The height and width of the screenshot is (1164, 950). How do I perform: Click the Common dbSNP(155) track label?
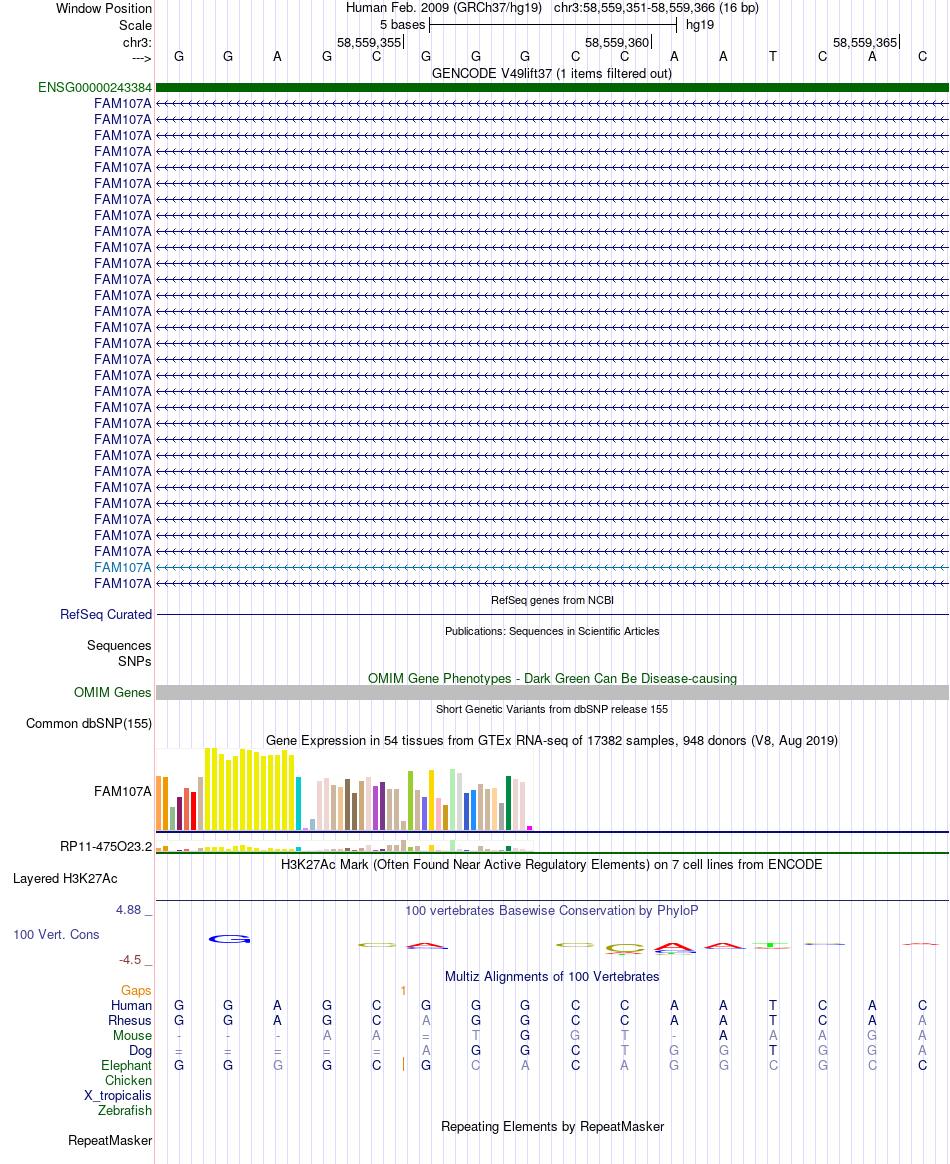pyautogui.click(x=89, y=723)
